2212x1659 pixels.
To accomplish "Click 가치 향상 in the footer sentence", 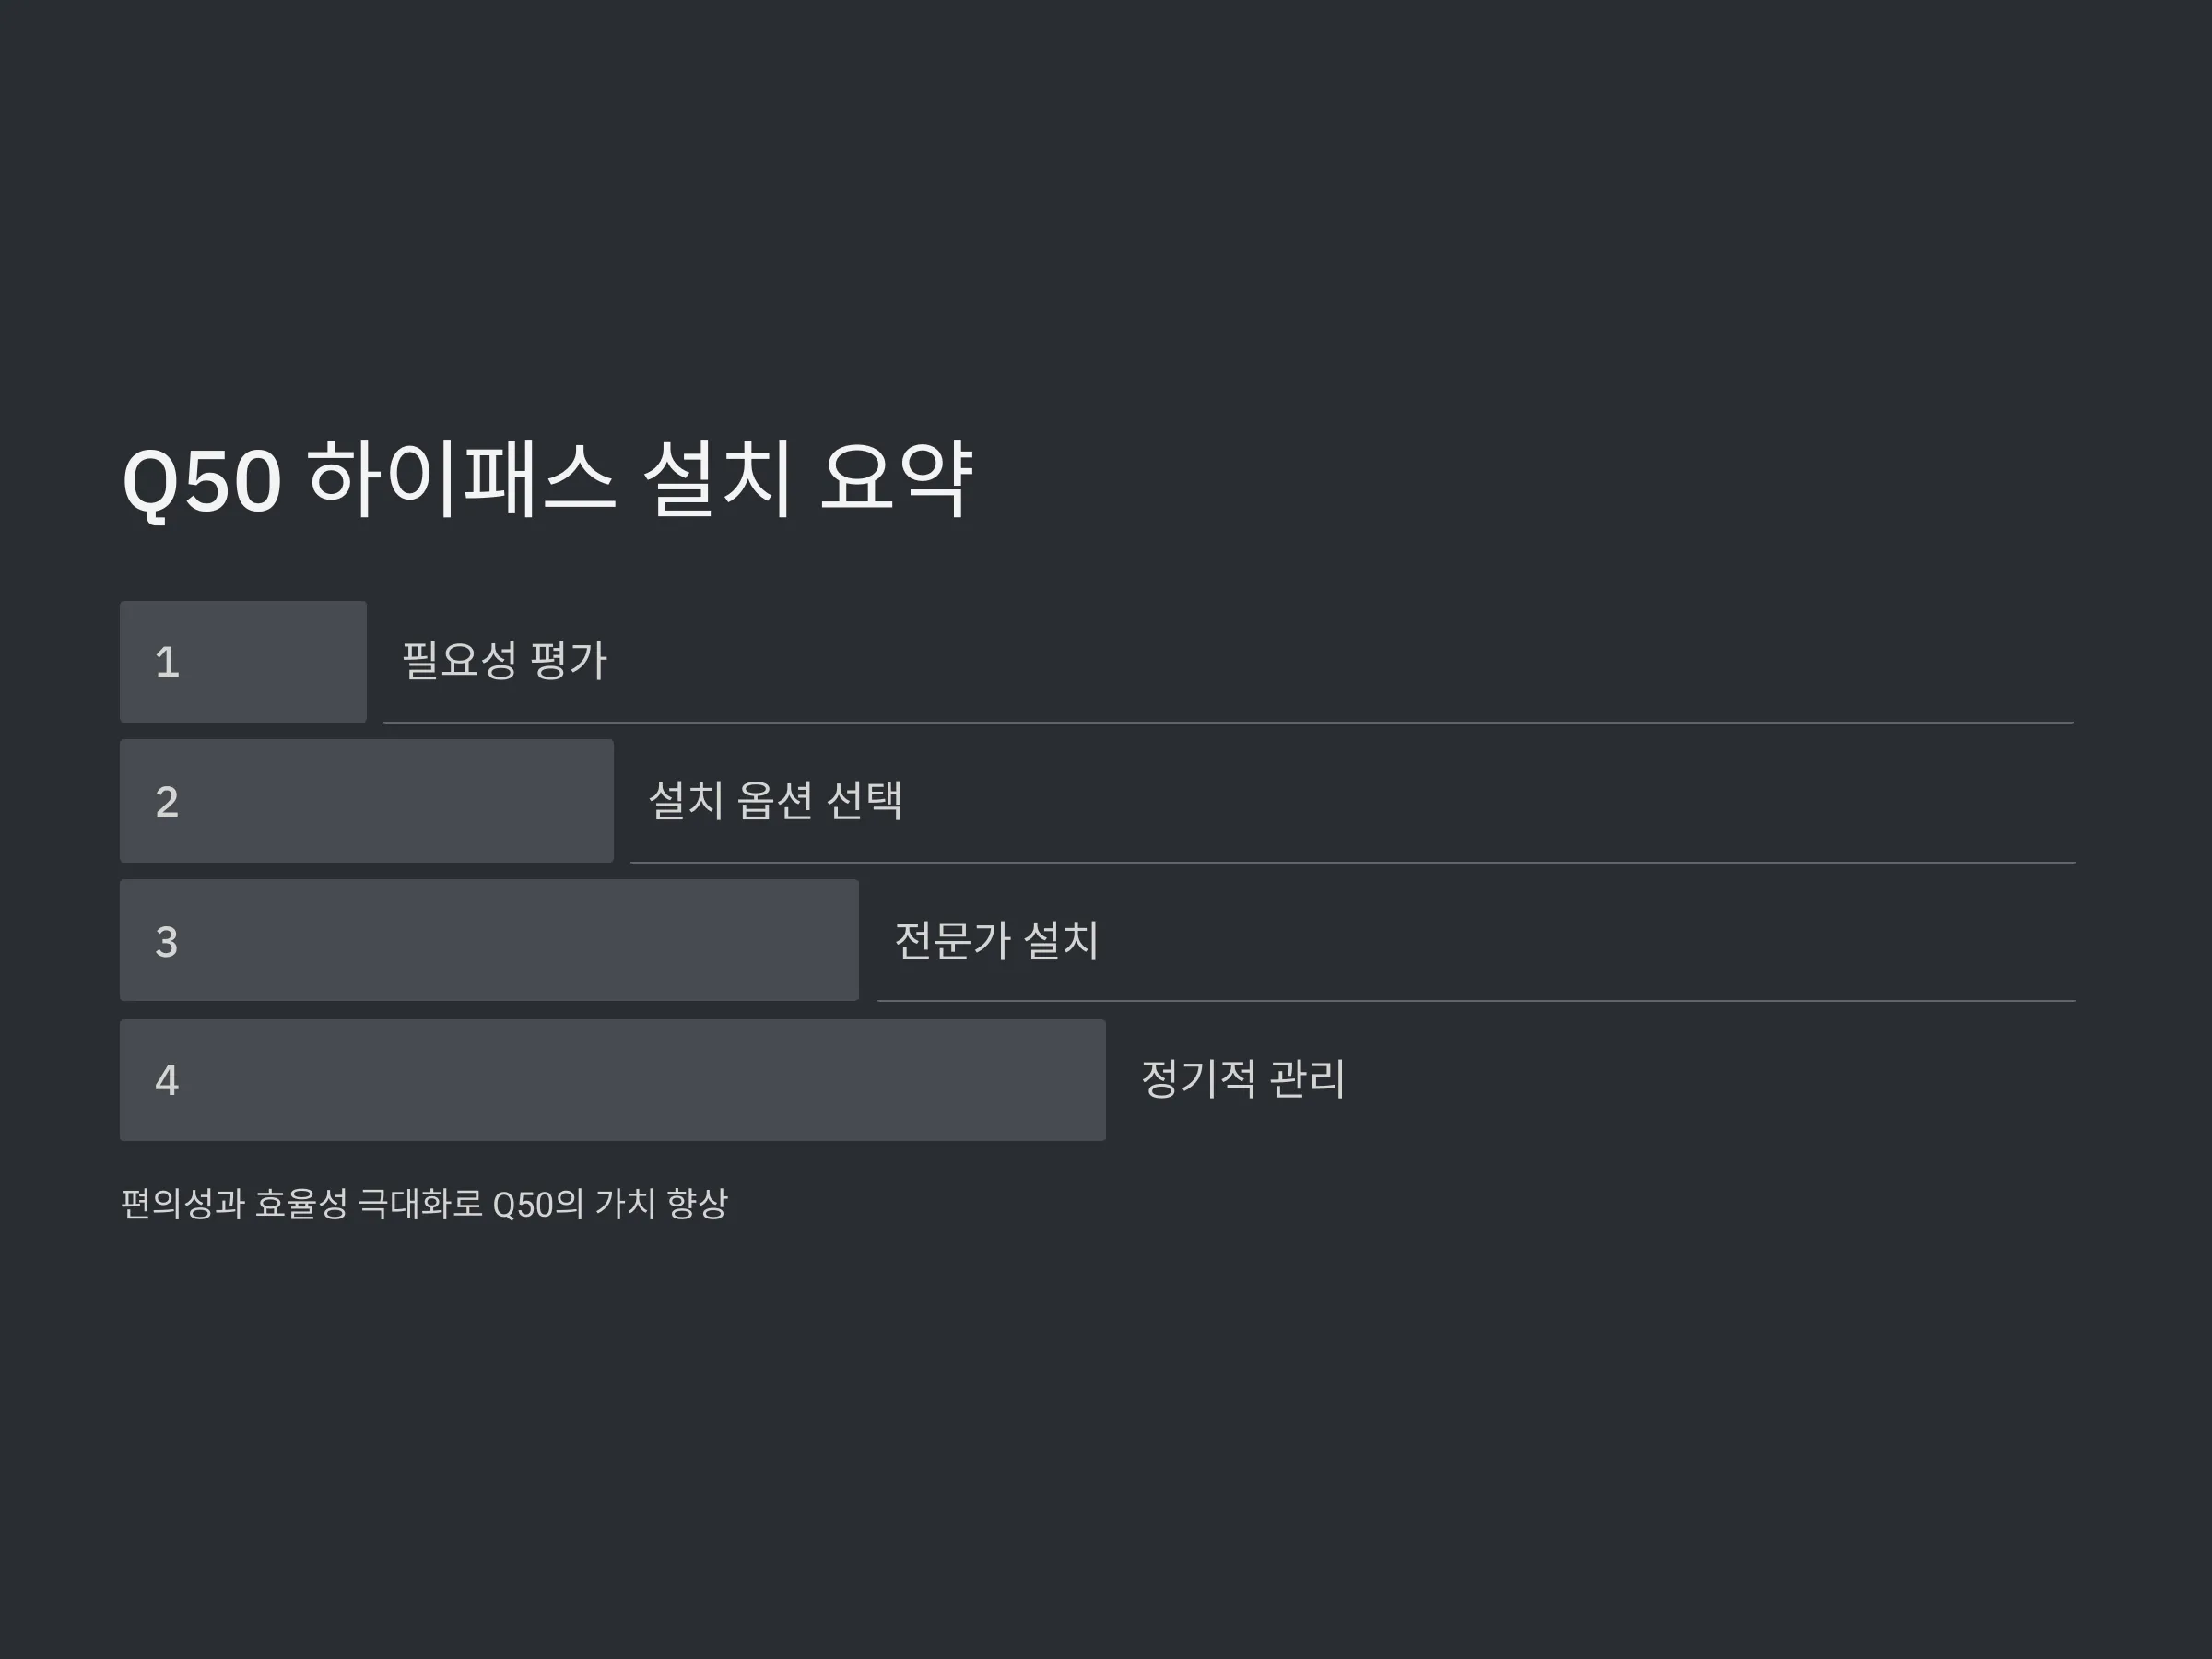I will [x=661, y=1203].
